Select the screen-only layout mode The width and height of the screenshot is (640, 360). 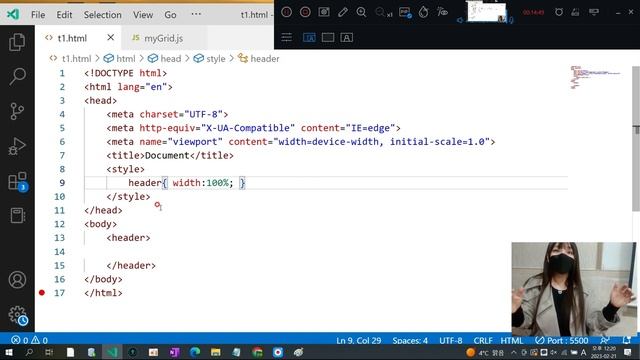pyautogui.click(x=328, y=38)
